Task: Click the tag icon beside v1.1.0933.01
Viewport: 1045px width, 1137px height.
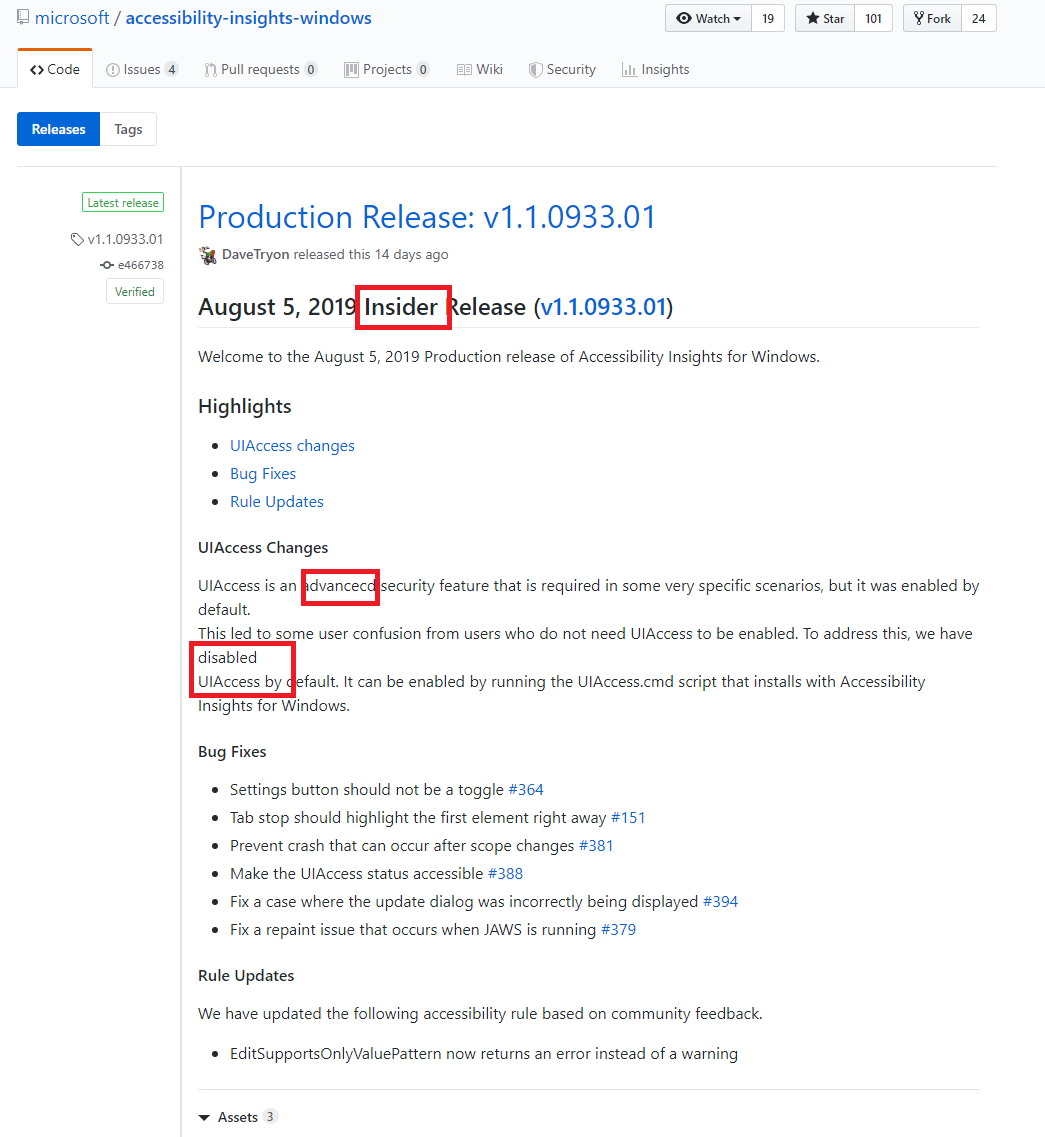Action: click(x=77, y=239)
